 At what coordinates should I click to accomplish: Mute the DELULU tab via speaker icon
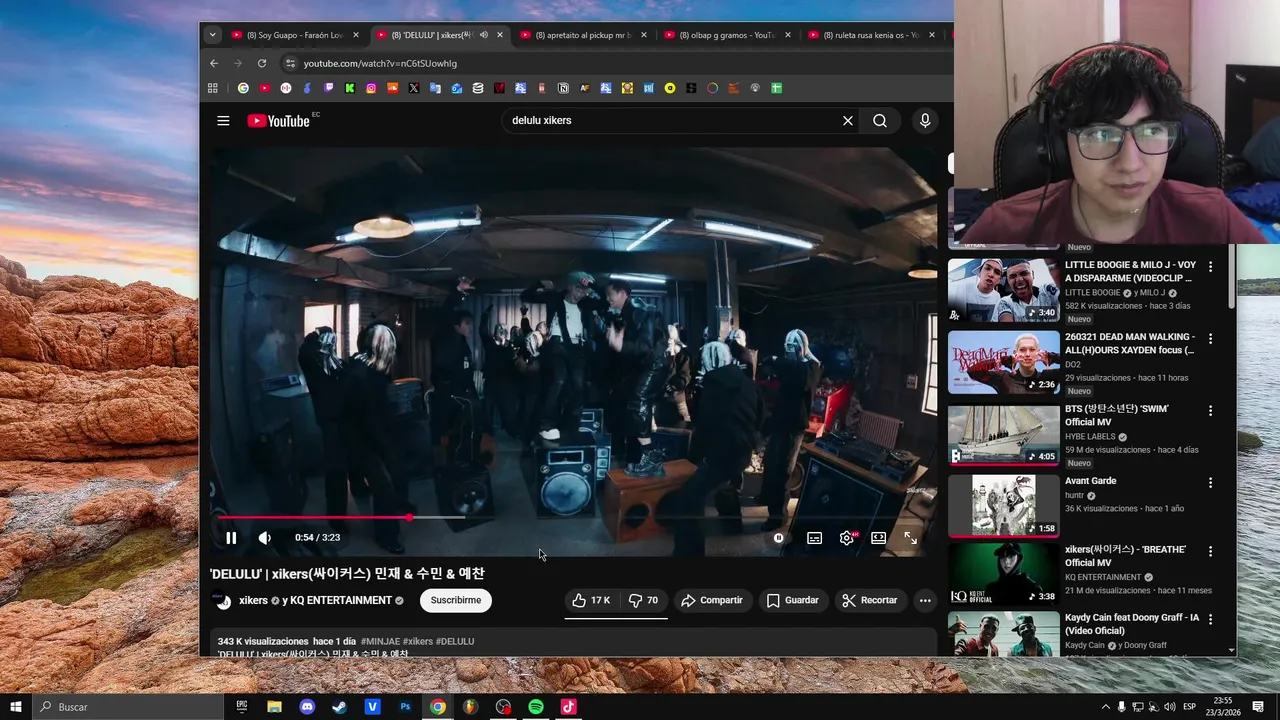pyautogui.click(x=484, y=35)
